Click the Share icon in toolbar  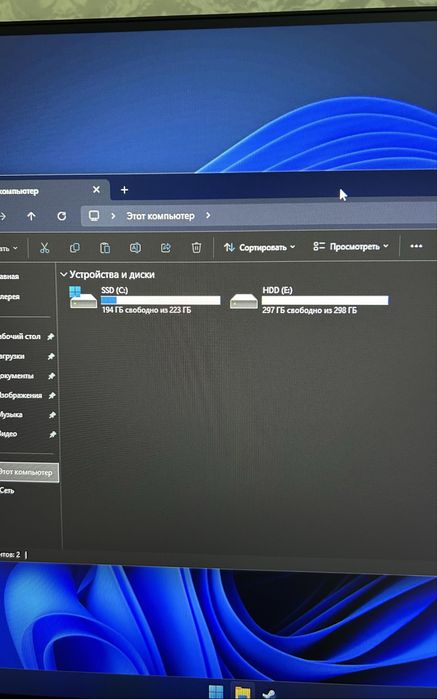165,247
